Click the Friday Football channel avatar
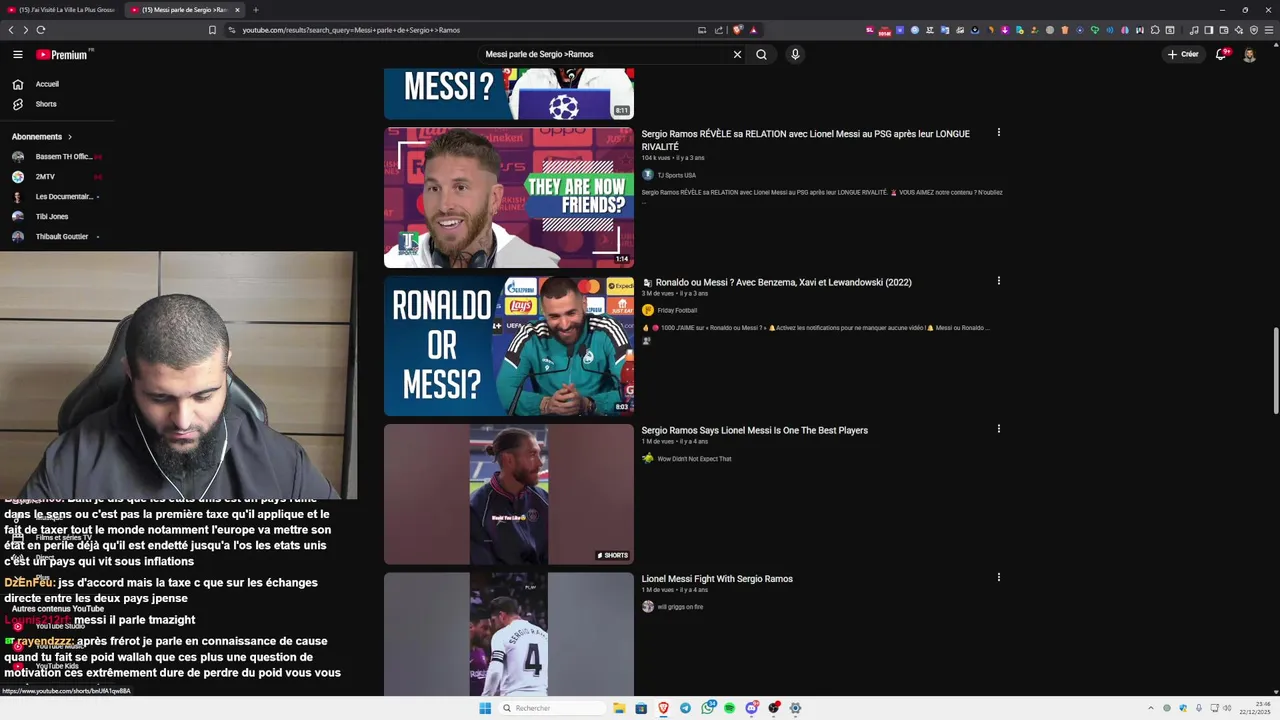Screen dimensions: 1280x720 pos(647,310)
